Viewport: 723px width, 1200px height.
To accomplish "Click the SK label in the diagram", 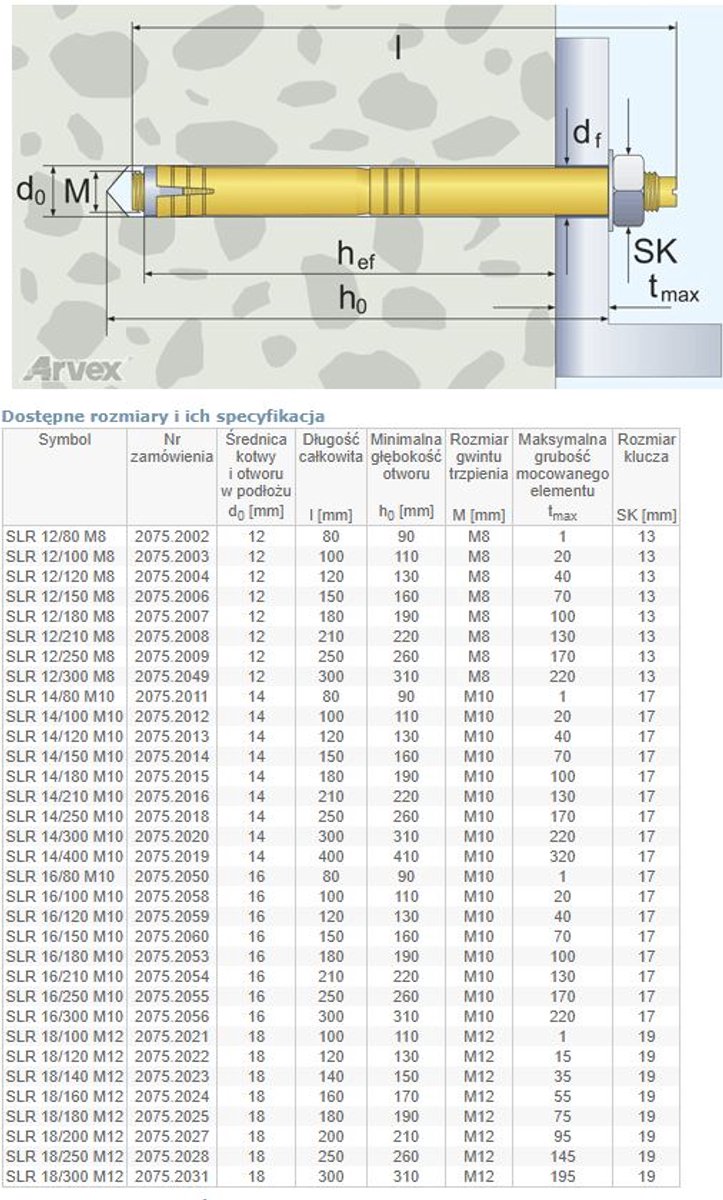I will click(x=656, y=251).
